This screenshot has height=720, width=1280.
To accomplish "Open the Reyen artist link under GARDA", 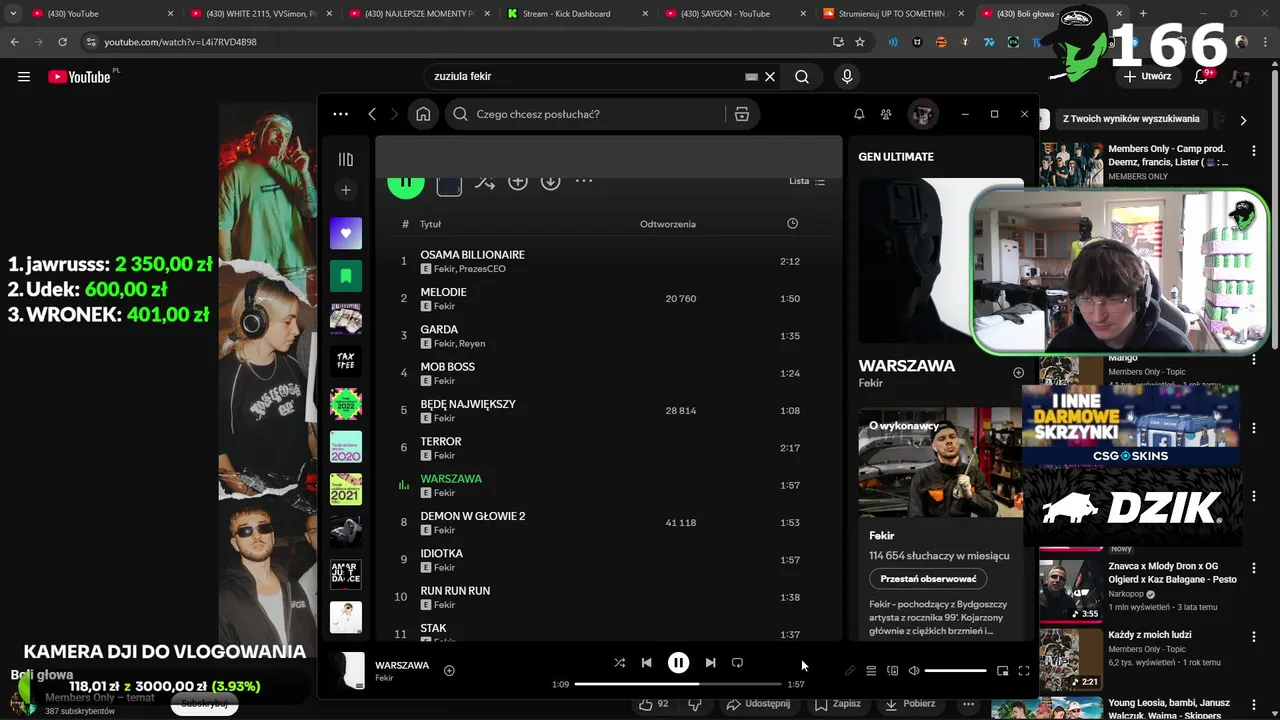I will pyautogui.click(x=472, y=344).
